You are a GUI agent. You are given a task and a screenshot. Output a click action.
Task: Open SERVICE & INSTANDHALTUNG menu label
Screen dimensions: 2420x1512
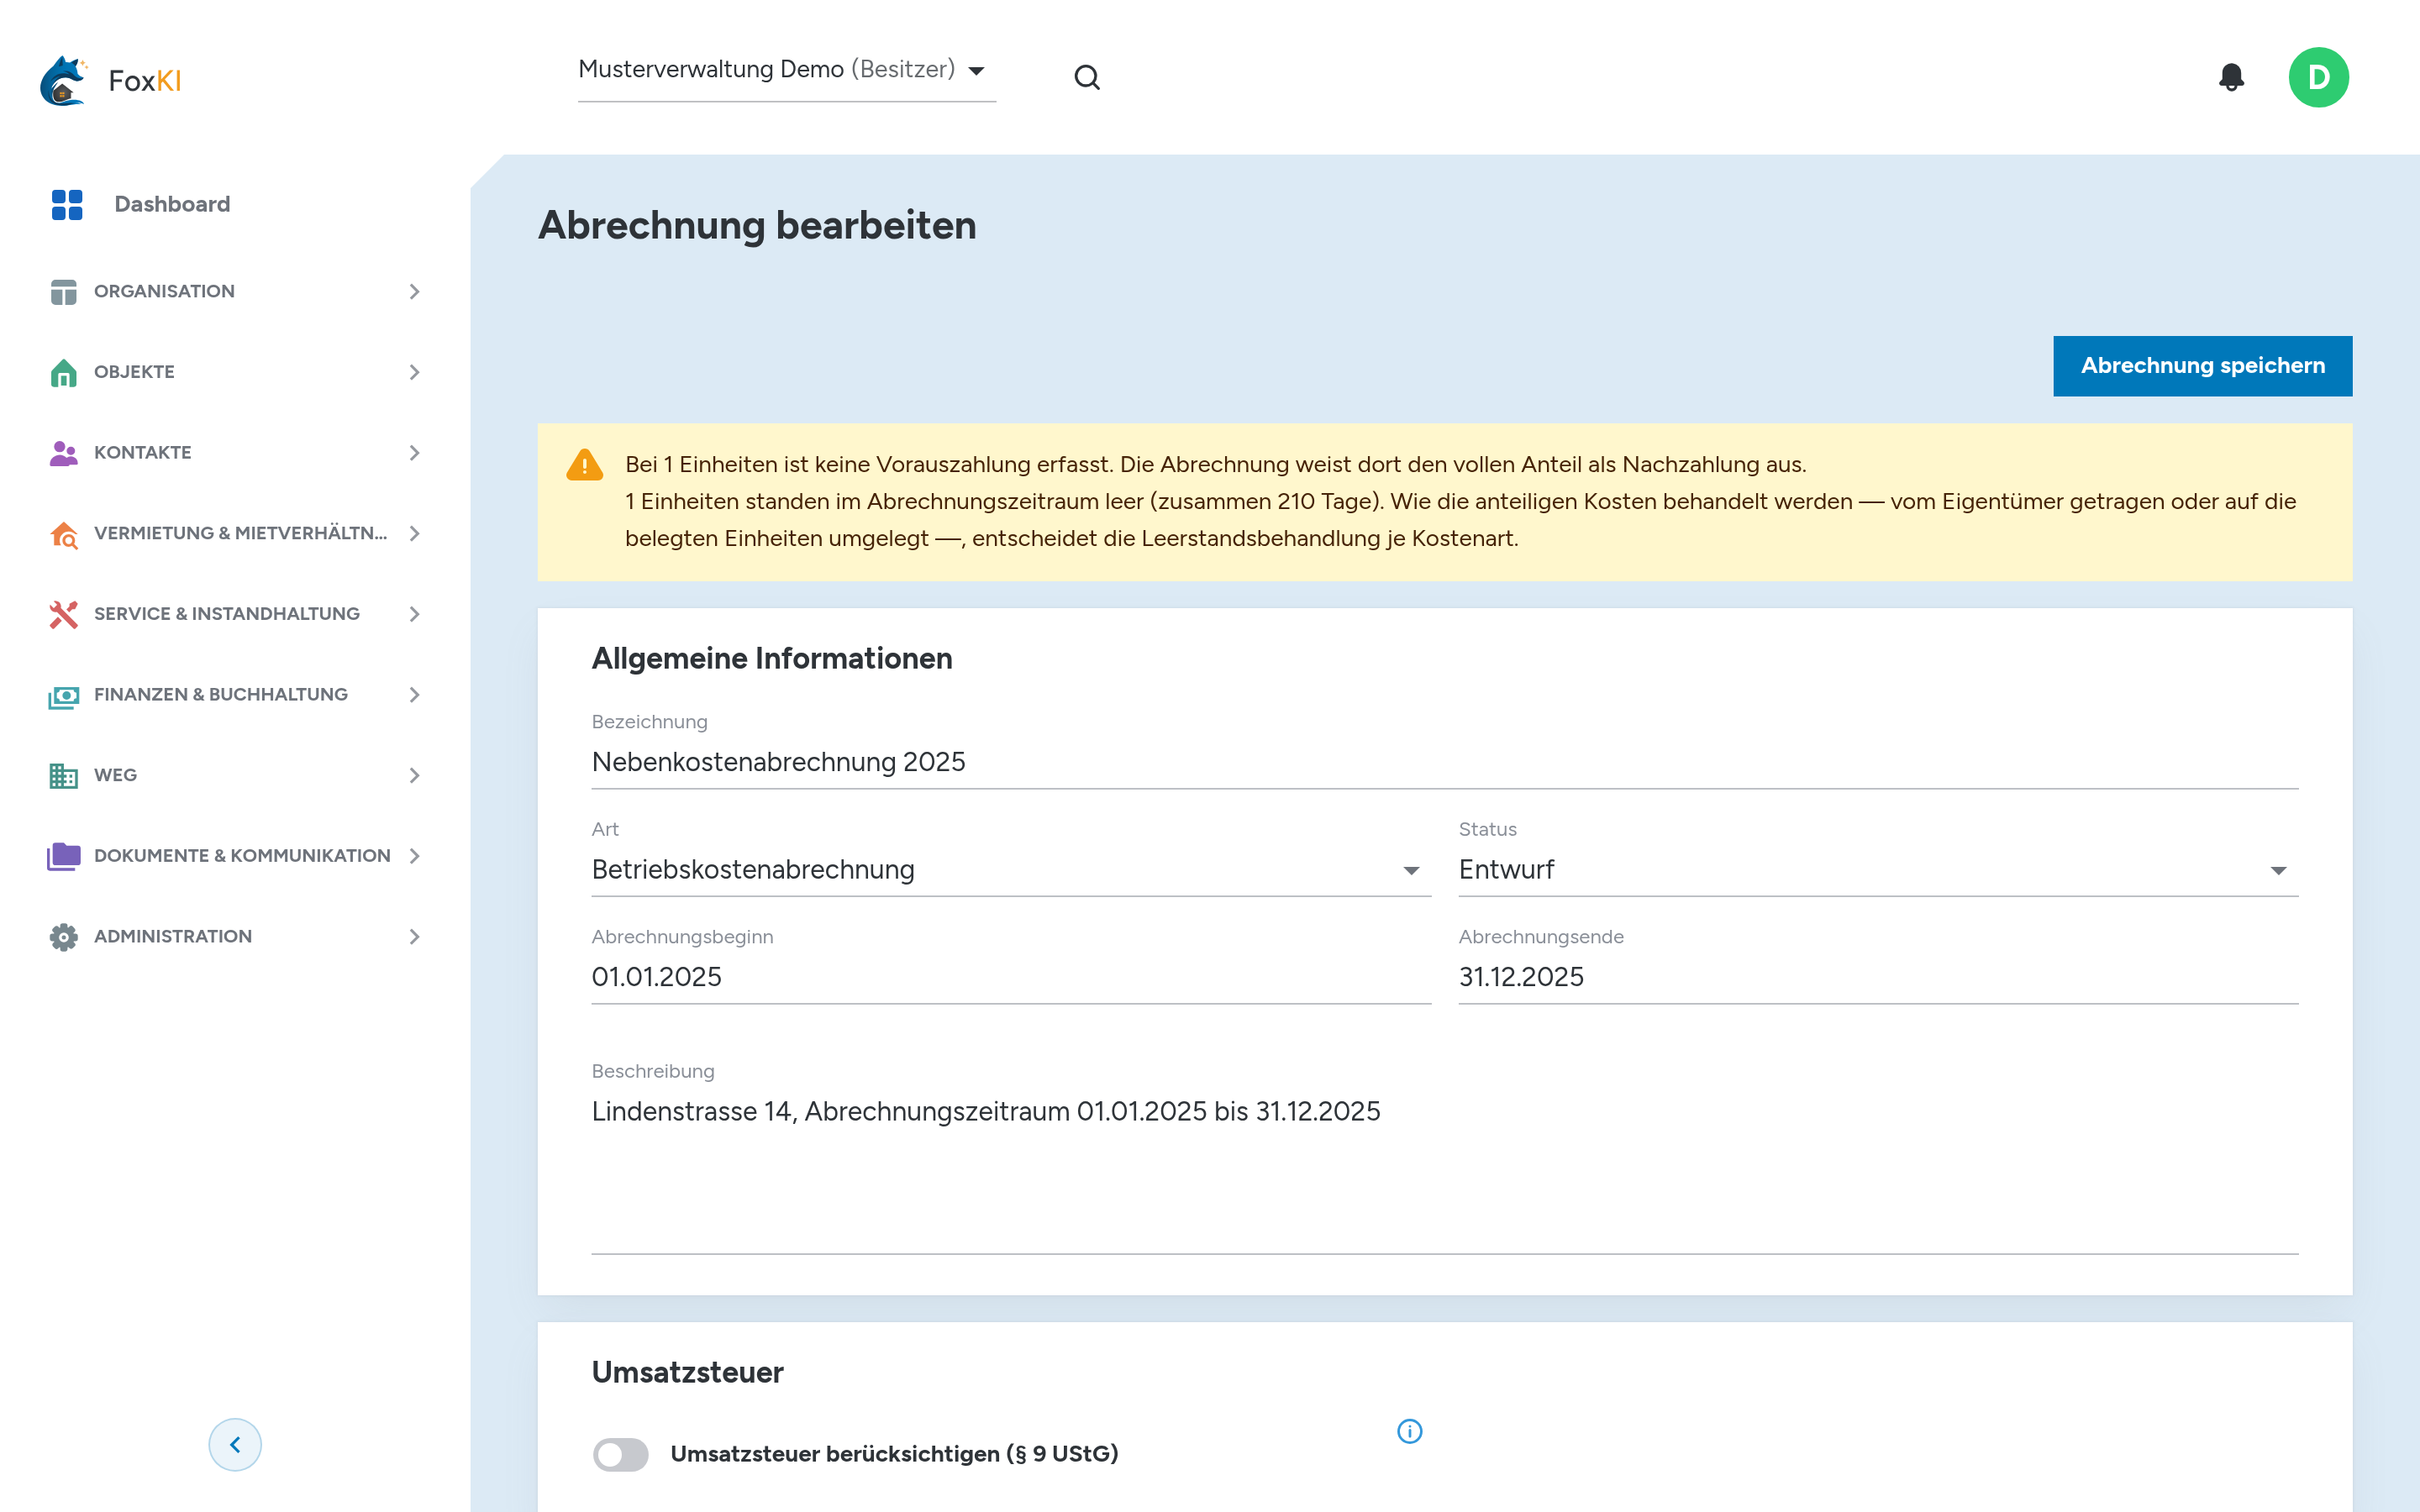tap(227, 614)
